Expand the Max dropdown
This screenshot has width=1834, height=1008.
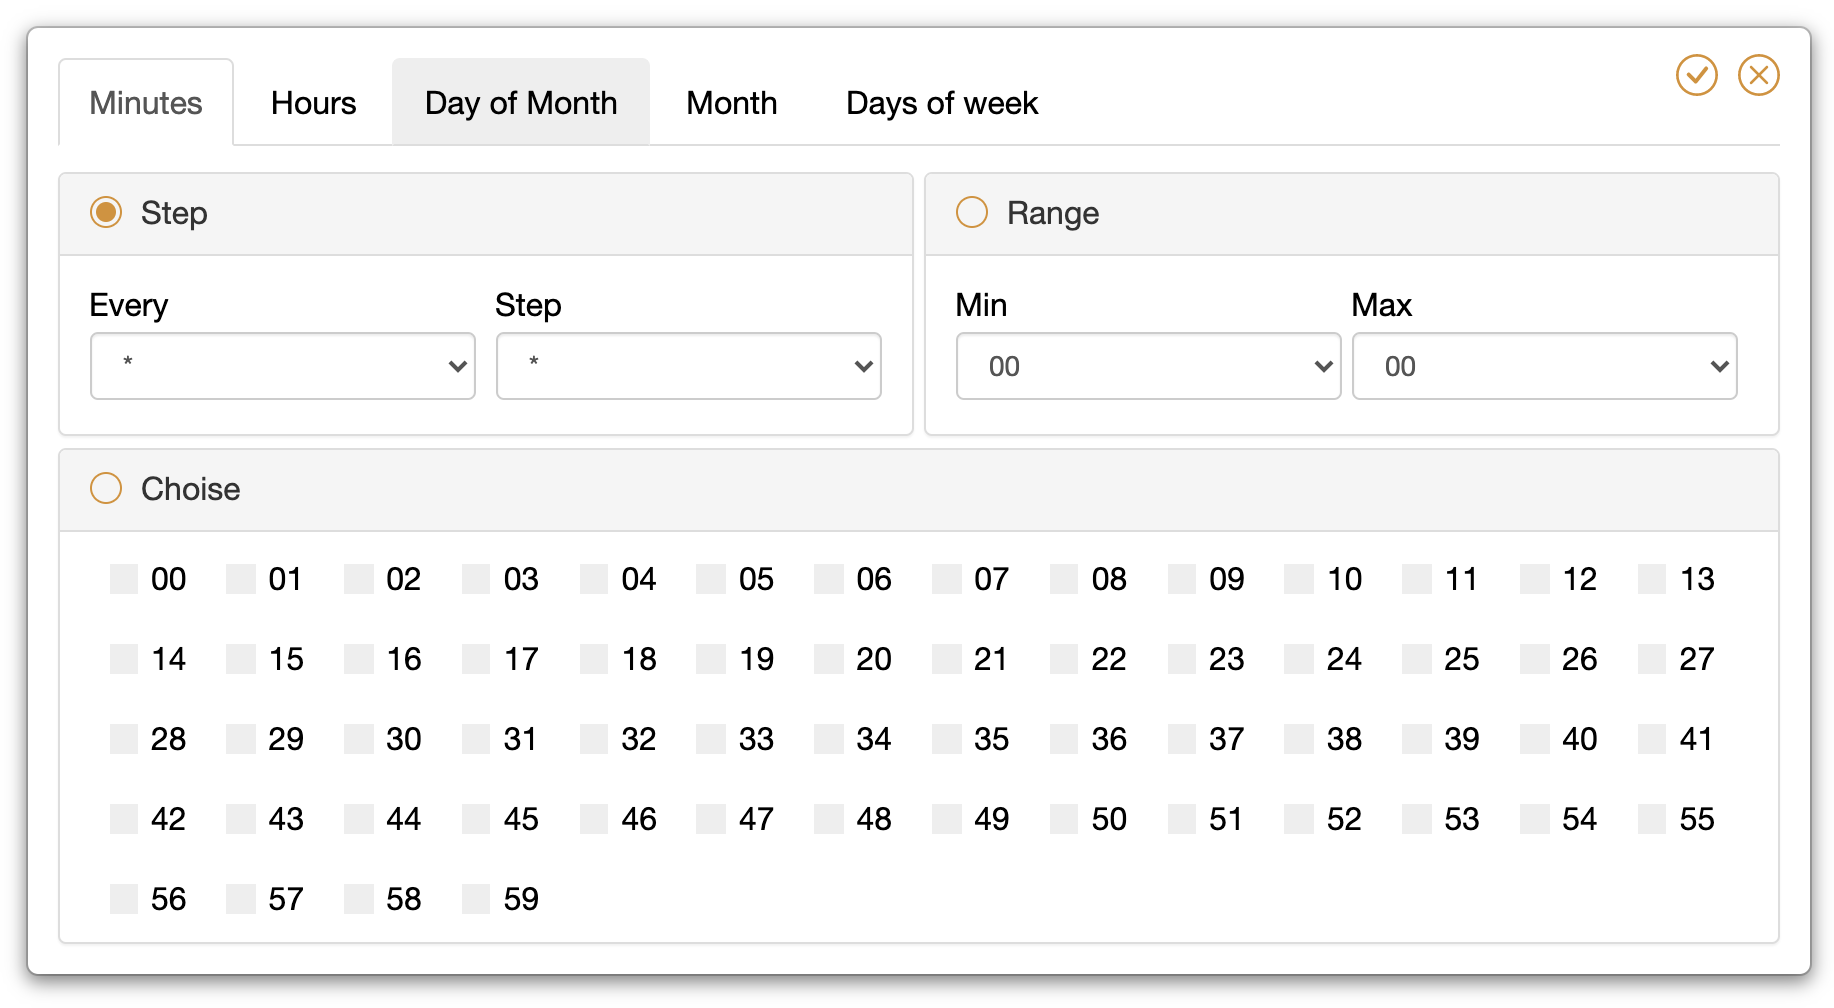[x=1543, y=366]
